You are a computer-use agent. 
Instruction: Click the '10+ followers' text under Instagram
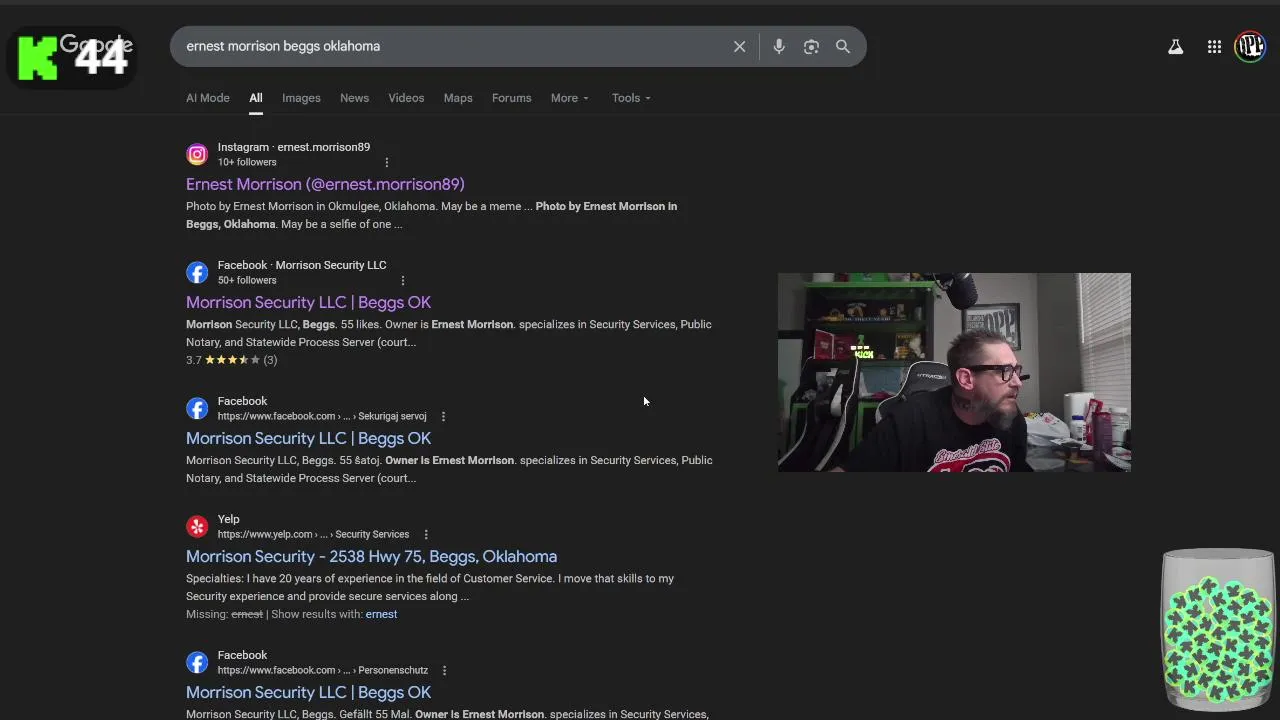(247, 162)
